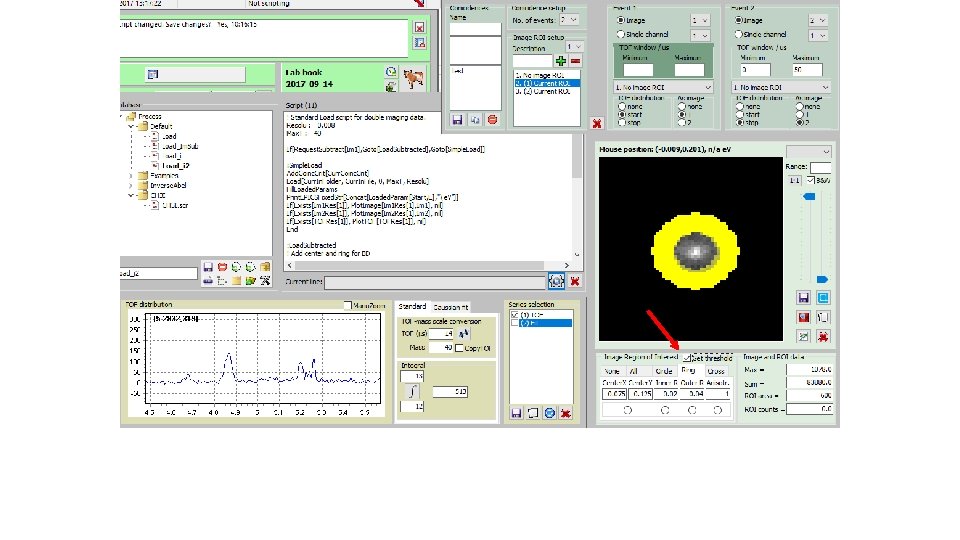The image size is (960, 540).
Task: Click the TOF window Maximum field in Event 2
Action: pos(808,70)
